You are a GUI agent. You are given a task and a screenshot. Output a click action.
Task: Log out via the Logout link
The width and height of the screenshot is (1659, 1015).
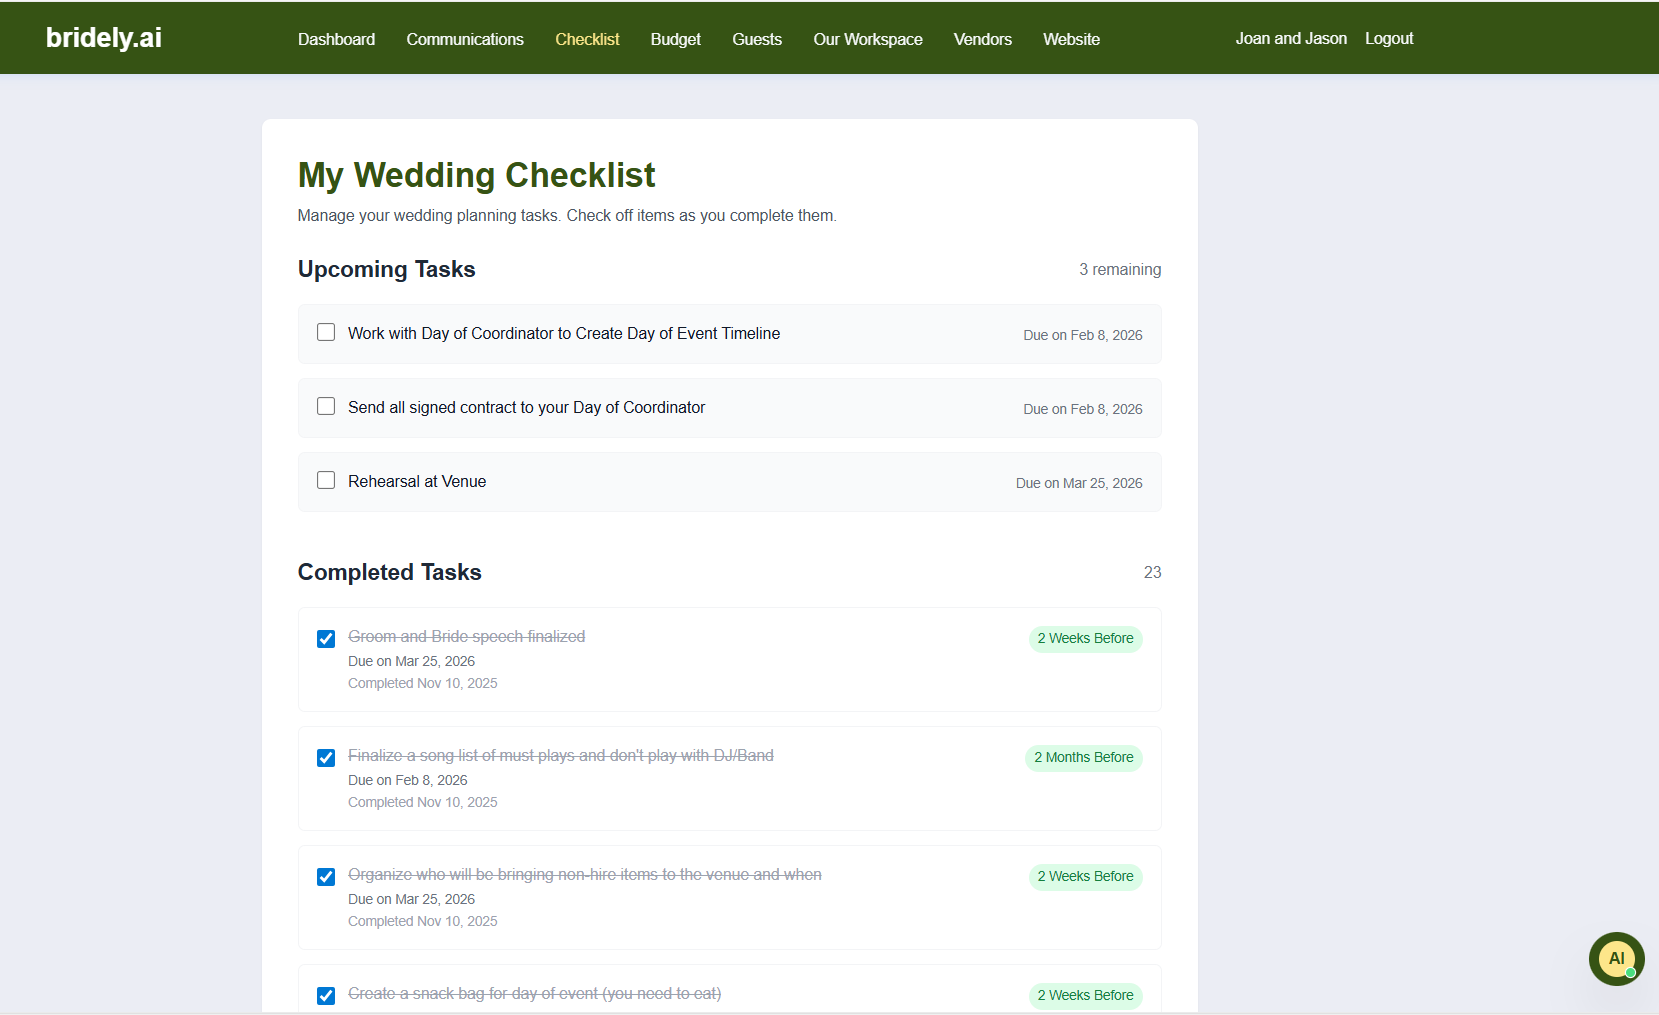[1389, 38]
